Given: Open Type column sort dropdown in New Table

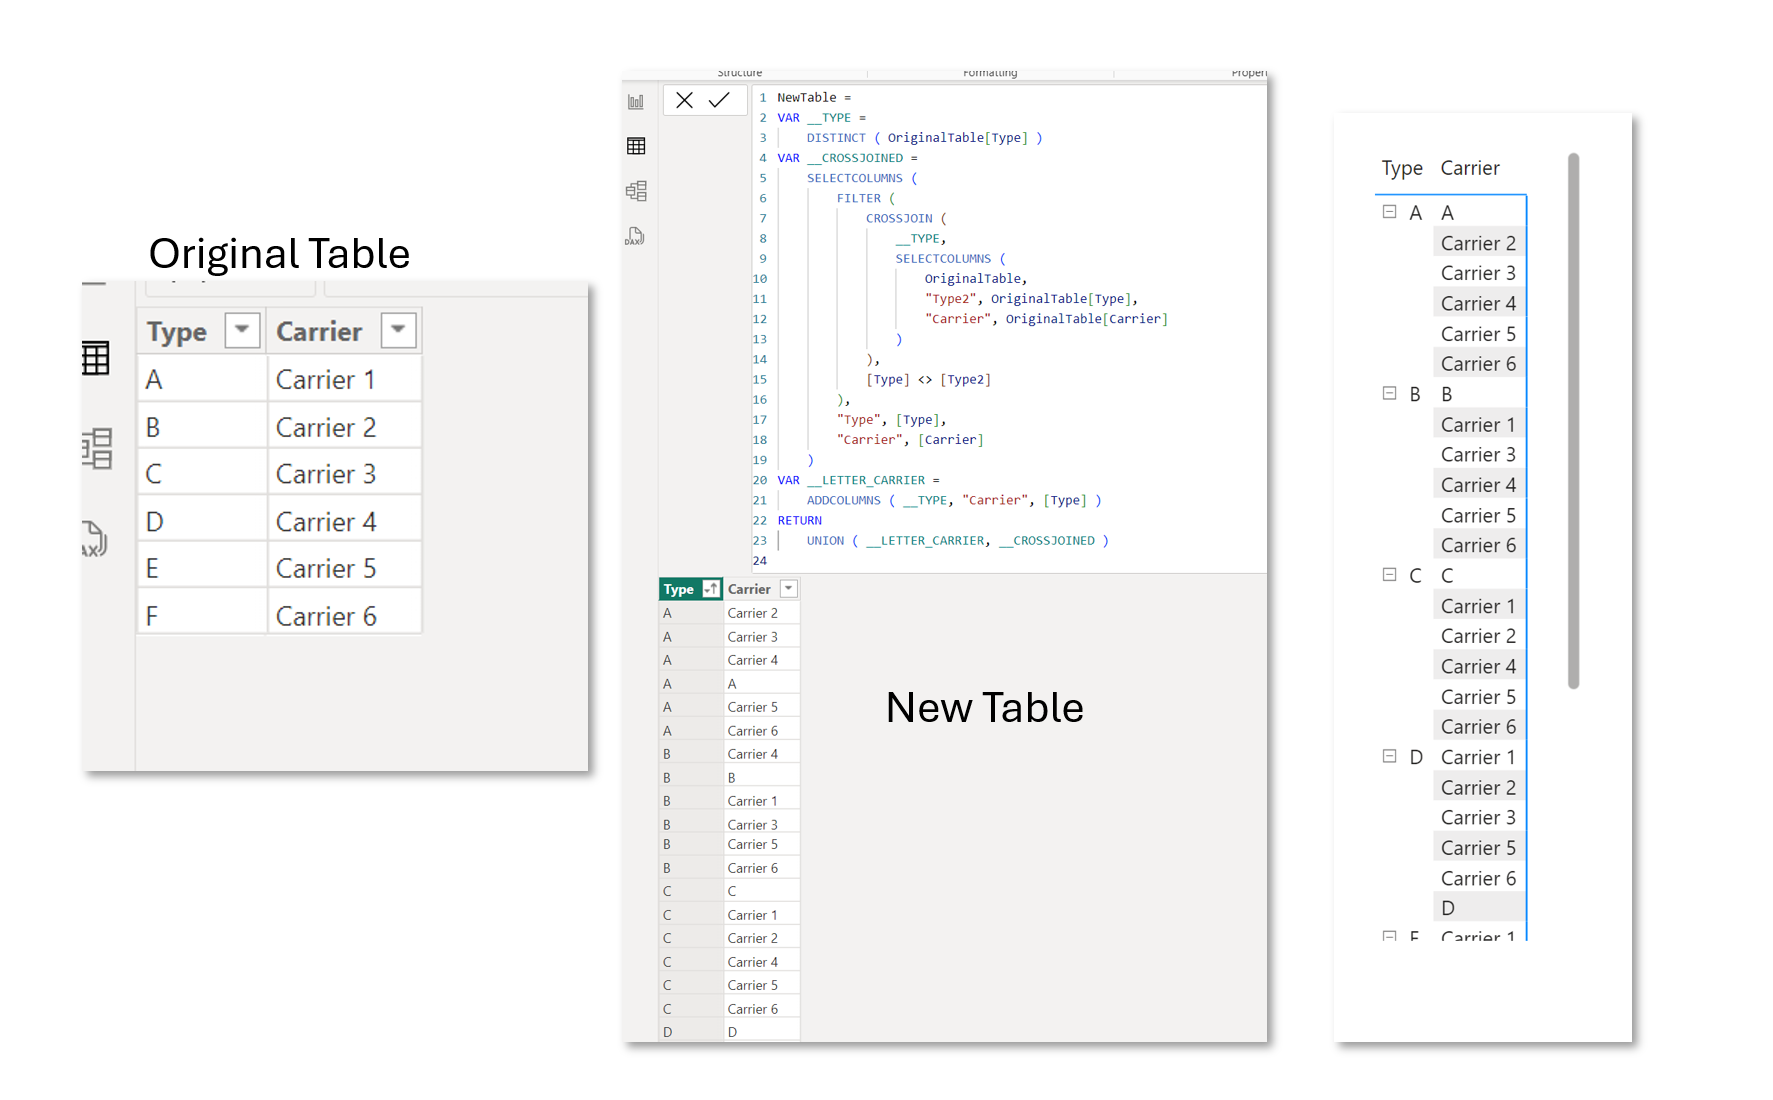Looking at the screenshot, I should (x=711, y=589).
